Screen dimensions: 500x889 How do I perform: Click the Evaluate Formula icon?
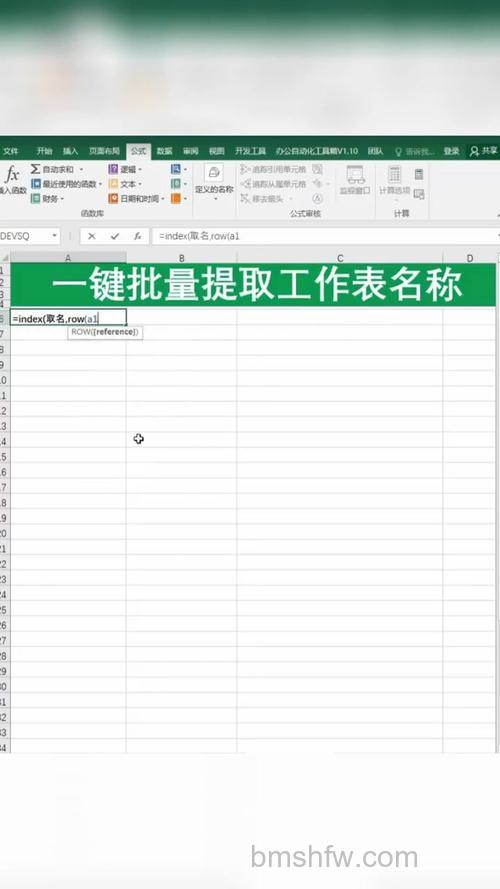click(x=317, y=198)
